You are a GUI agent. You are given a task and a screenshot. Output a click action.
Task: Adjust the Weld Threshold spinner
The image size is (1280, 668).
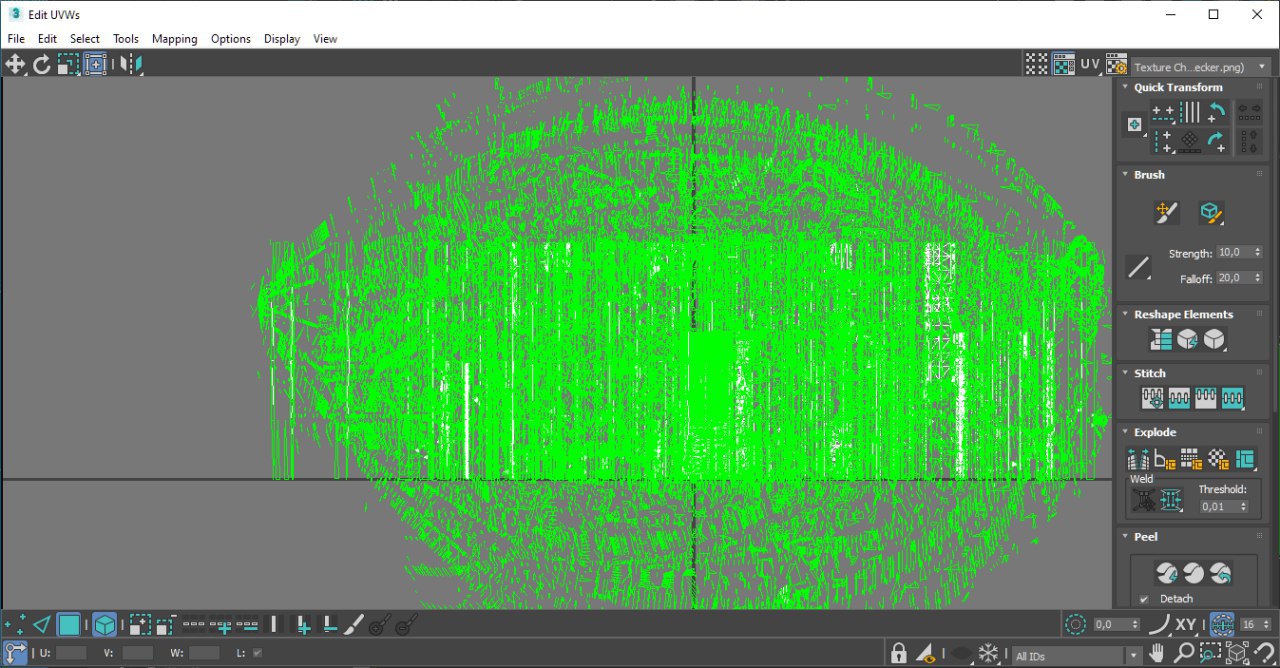[x=1244, y=507]
